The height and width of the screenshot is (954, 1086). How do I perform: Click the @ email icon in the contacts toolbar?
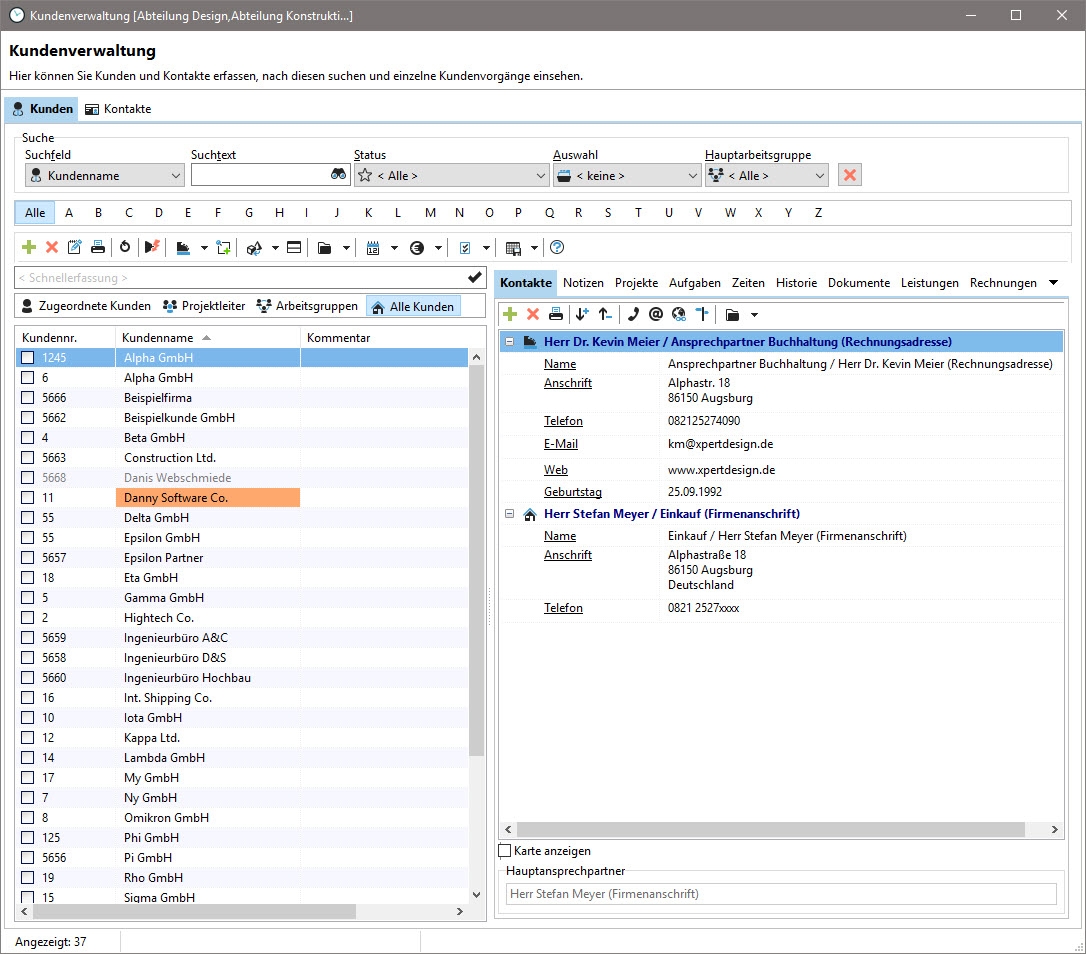pos(656,314)
